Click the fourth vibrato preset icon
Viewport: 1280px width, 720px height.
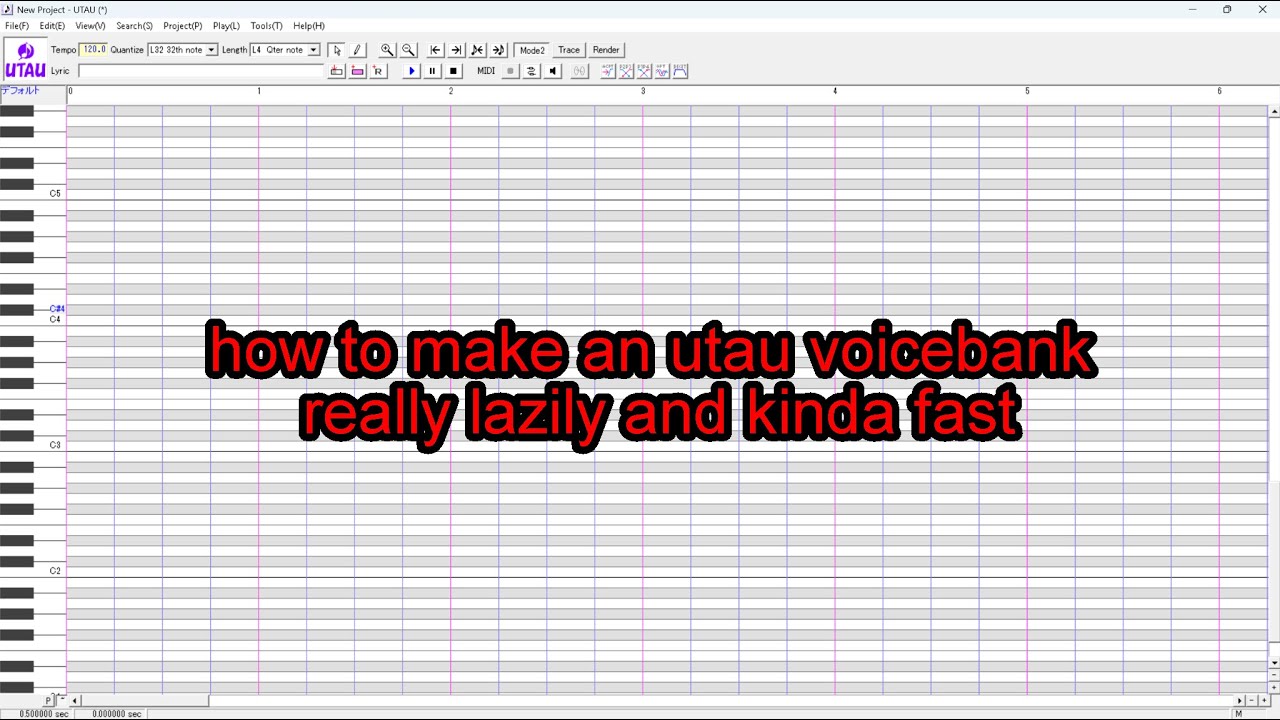662,71
